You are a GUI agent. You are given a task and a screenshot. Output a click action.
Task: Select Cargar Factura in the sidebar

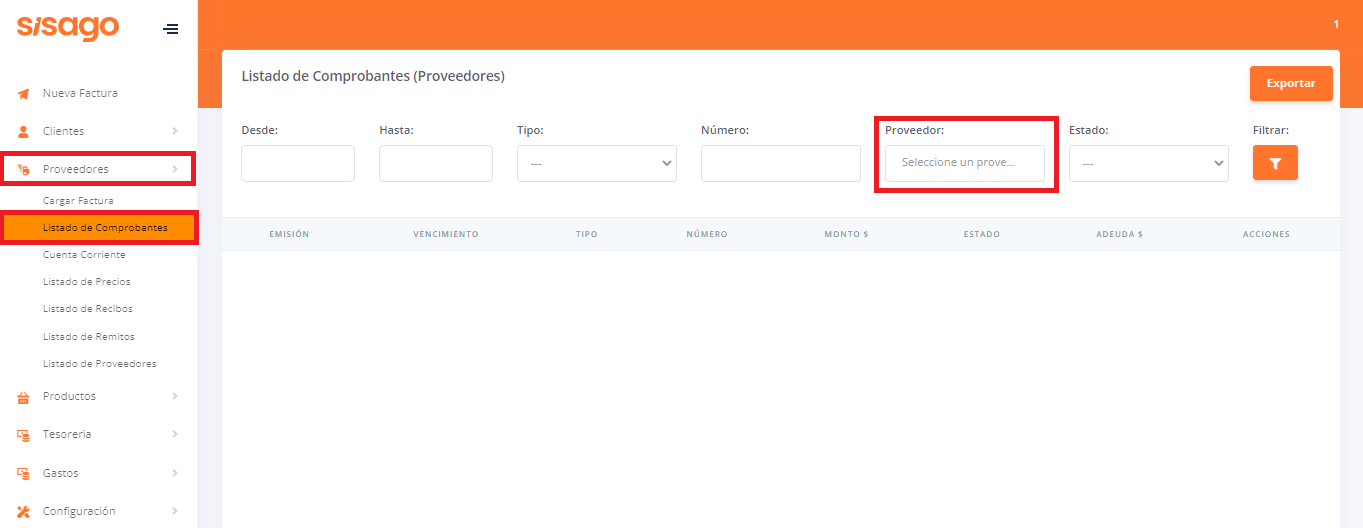(x=78, y=201)
